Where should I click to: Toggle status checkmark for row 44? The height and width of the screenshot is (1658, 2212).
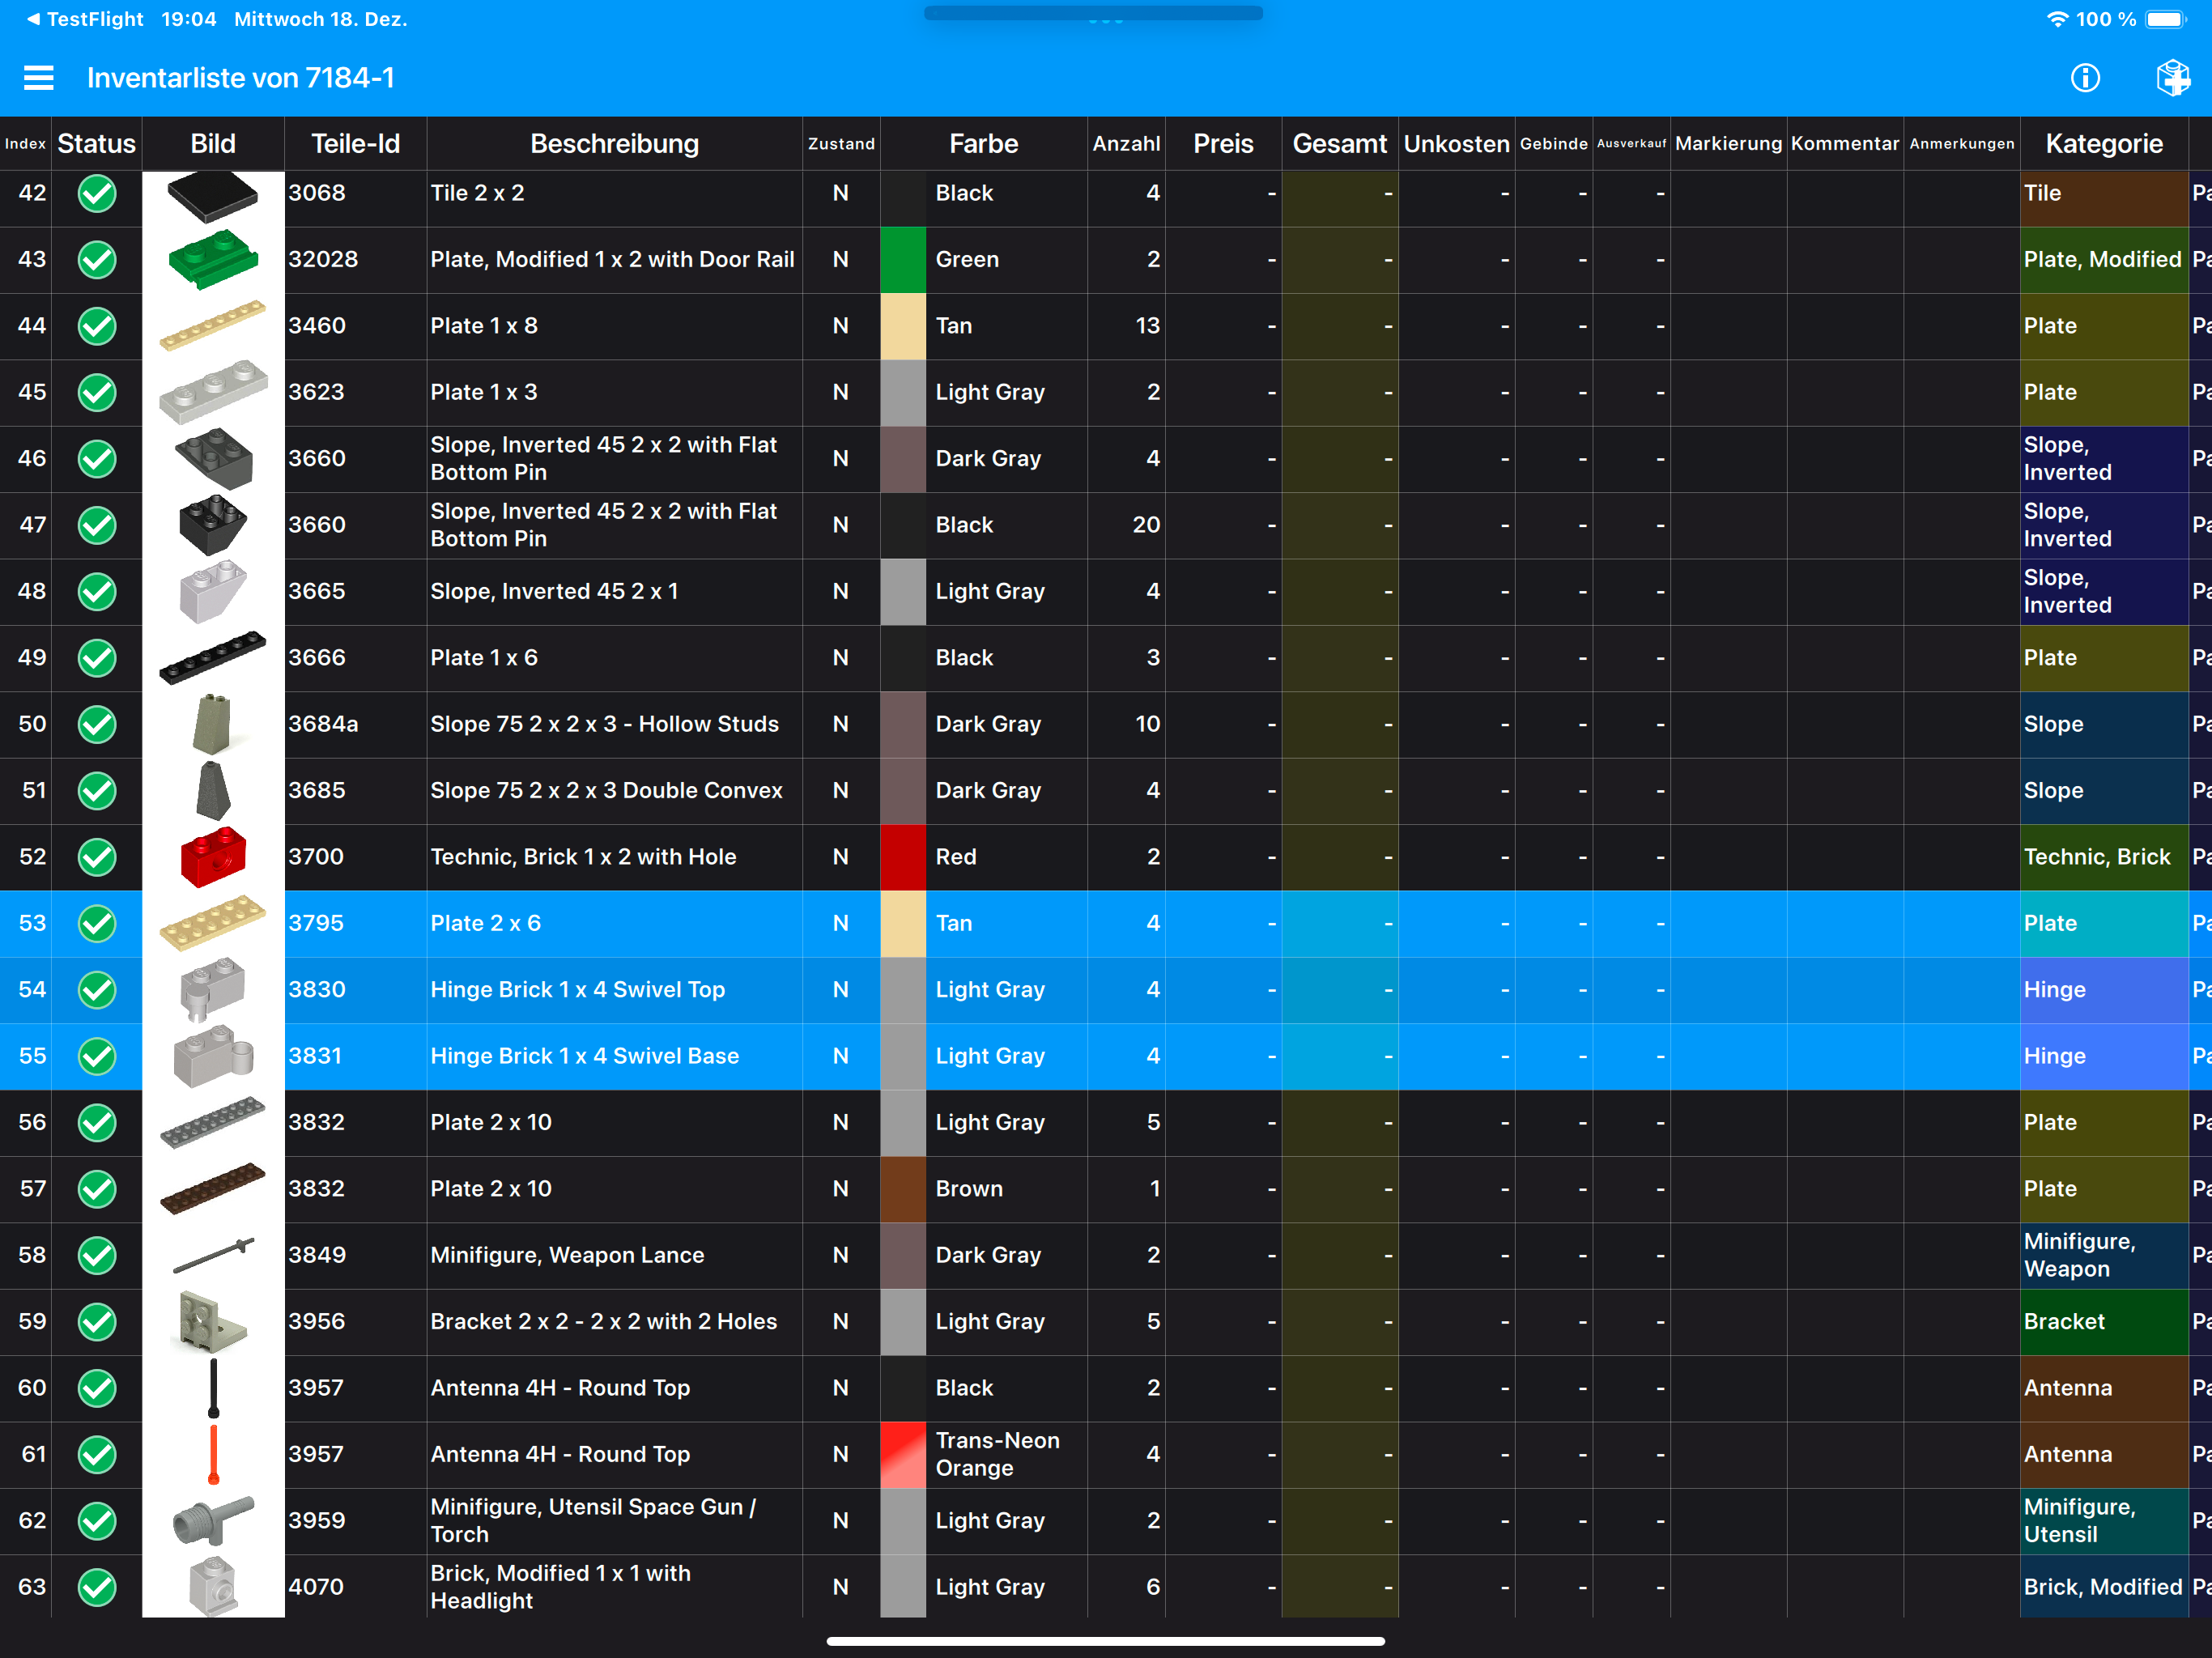[97, 326]
